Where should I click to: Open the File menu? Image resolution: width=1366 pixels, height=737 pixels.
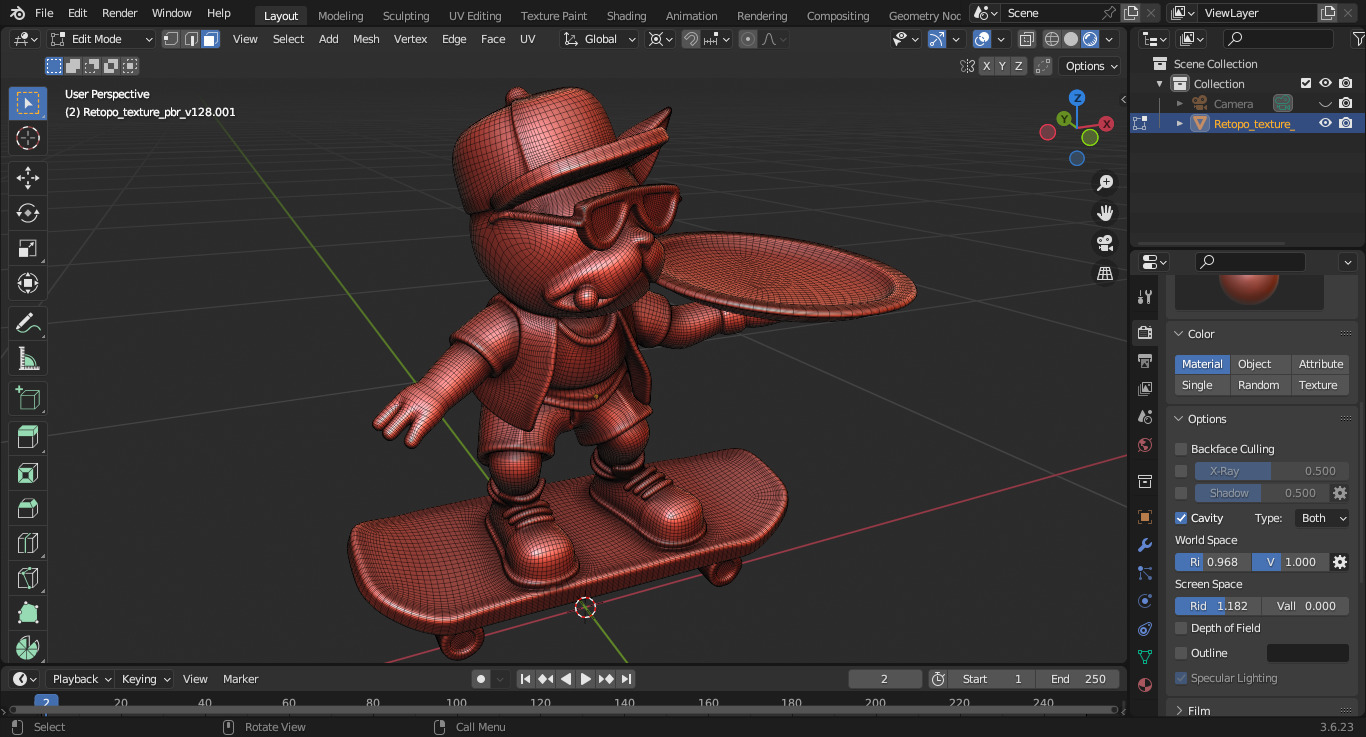click(x=44, y=13)
